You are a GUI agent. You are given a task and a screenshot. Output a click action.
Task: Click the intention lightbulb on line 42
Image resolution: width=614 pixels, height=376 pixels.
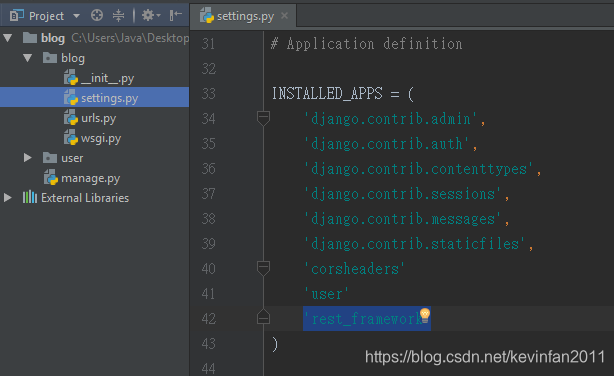click(x=425, y=315)
